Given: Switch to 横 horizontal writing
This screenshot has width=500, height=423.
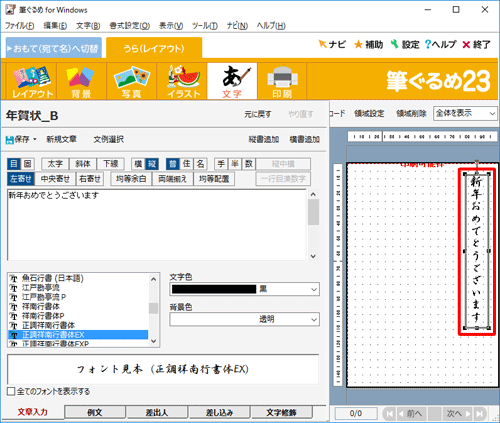Looking at the screenshot, I should click(x=138, y=164).
